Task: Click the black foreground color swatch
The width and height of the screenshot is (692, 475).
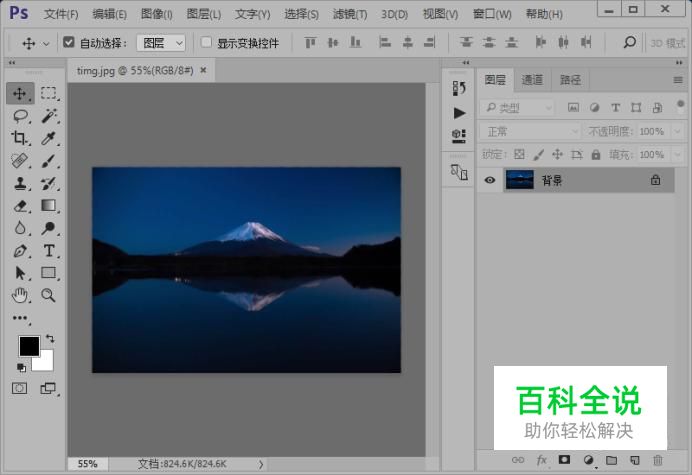Action: (x=27, y=344)
